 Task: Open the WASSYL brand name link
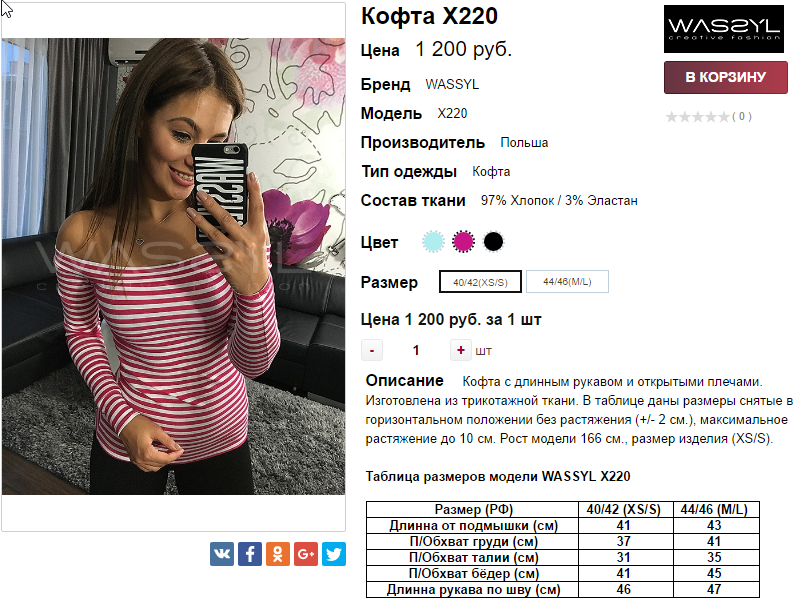pyautogui.click(x=452, y=84)
